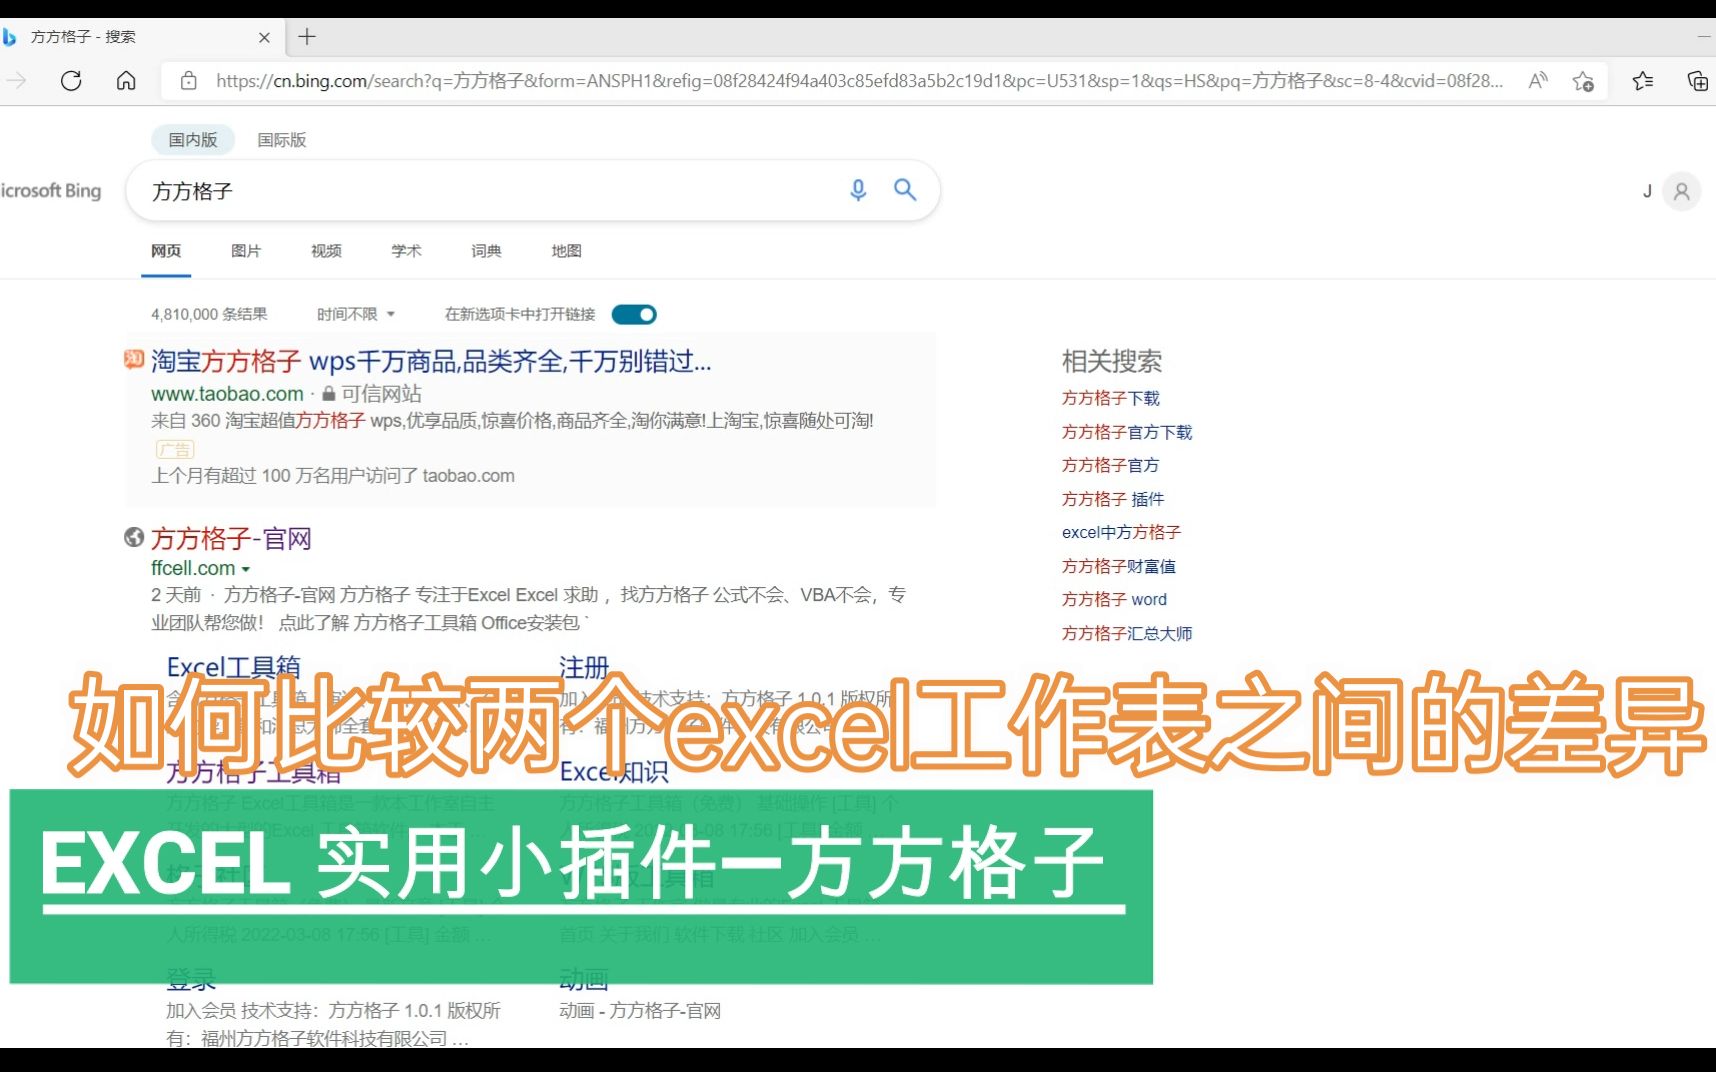The height and width of the screenshot is (1072, 1716).
Task: Open the 淘宝方方格子 wps ad result
Action: coord(431,361)
